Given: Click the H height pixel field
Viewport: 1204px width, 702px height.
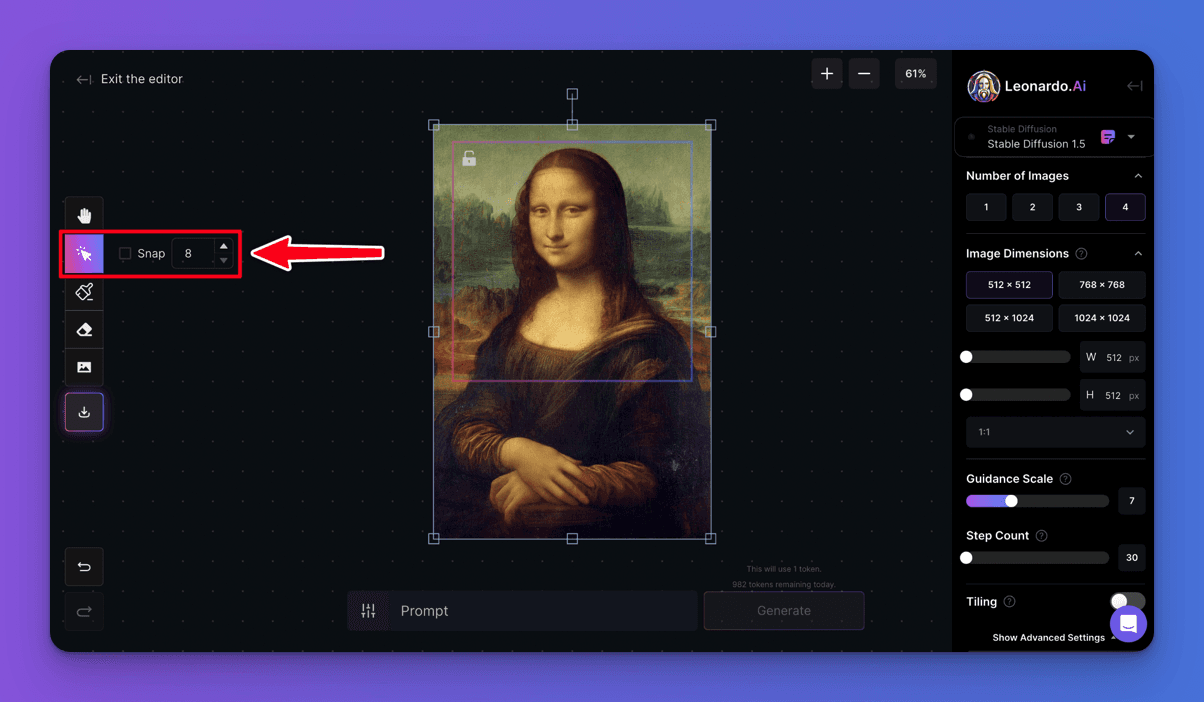Looking at the screenshot, I should point(1112,395).
